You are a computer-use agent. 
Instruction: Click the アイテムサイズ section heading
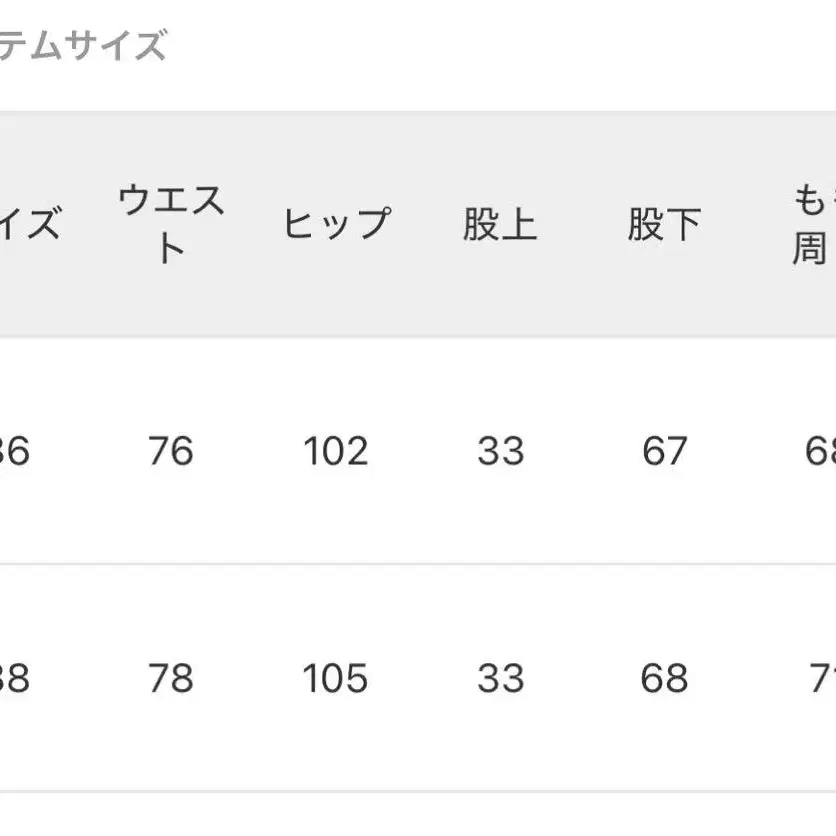tap(82, 46)
